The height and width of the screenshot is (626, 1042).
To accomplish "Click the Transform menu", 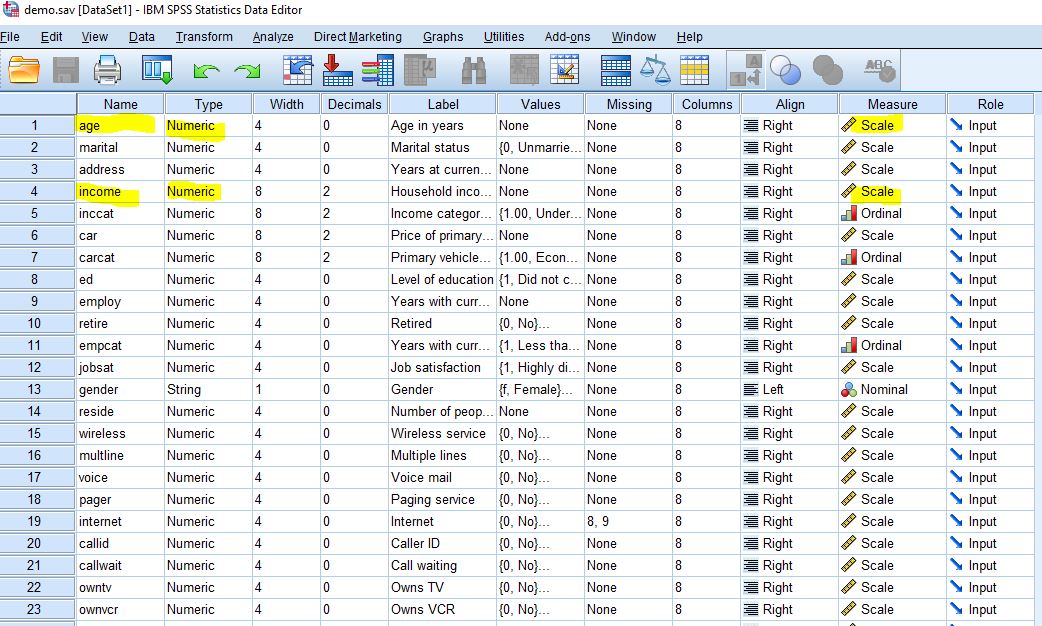I will (204, 36).
